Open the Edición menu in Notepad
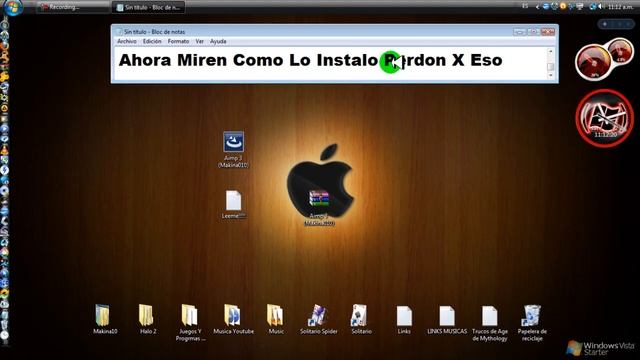640x360 pixels. coord(152,41)
